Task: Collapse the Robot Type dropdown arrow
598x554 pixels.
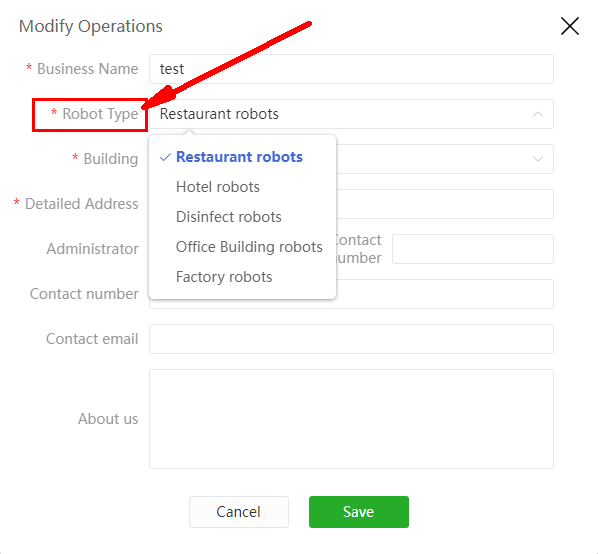Action: [x=538, y=114]
